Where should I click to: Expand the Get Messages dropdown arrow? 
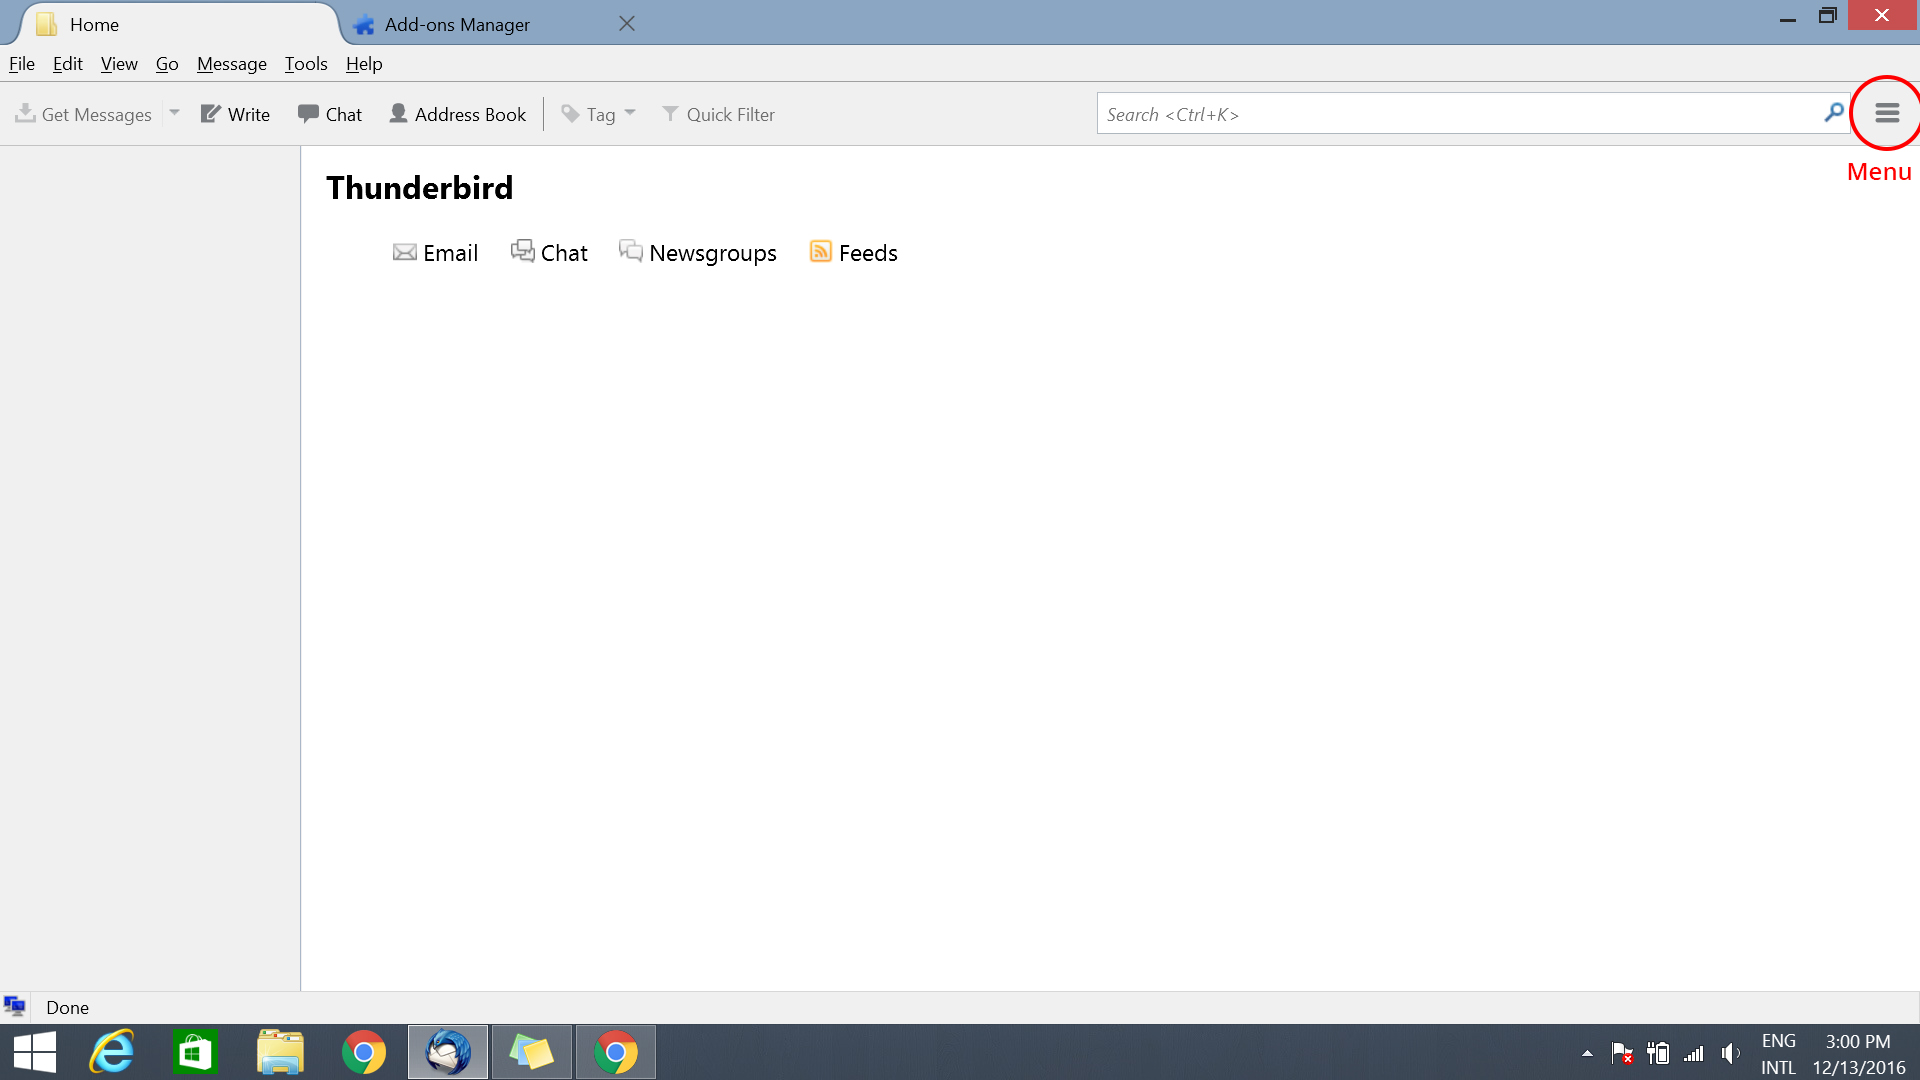174,113
